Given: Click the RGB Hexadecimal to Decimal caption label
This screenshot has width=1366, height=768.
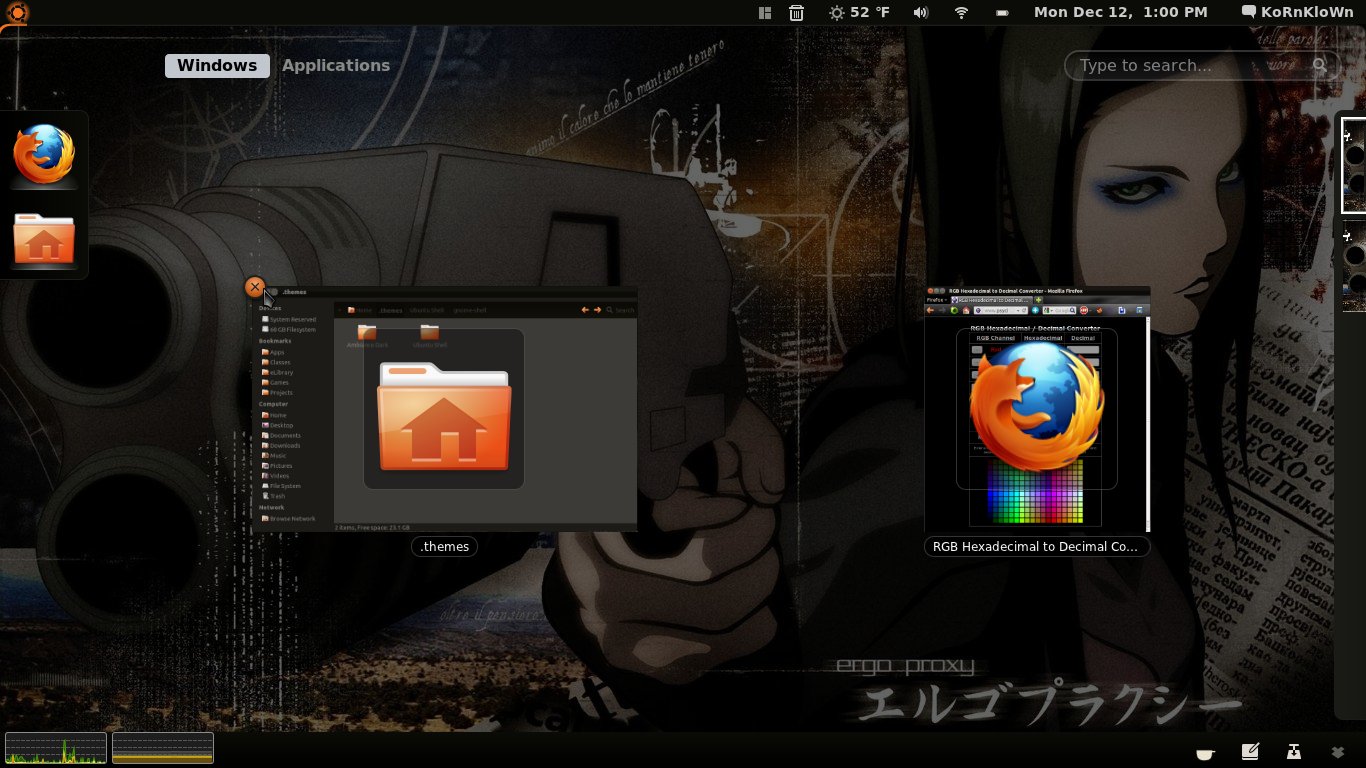Looking at the screenshot, I should 1036,546.
